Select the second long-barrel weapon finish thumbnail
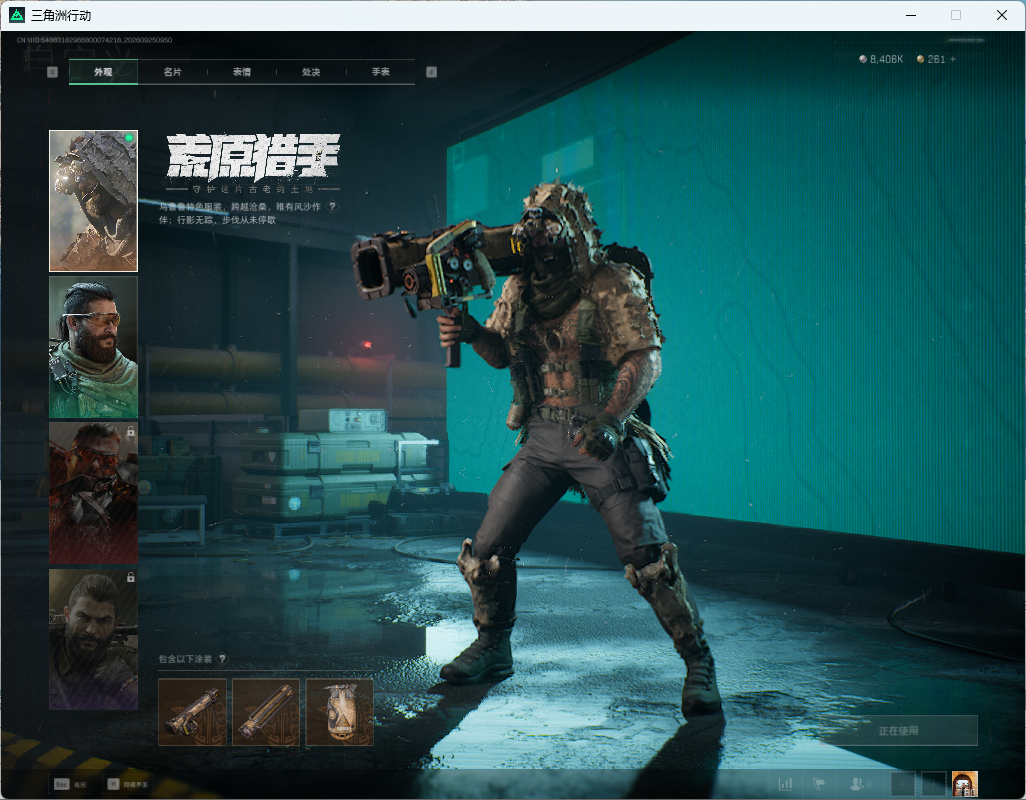This screenshot has height=800, width=1026. (266, 712)
